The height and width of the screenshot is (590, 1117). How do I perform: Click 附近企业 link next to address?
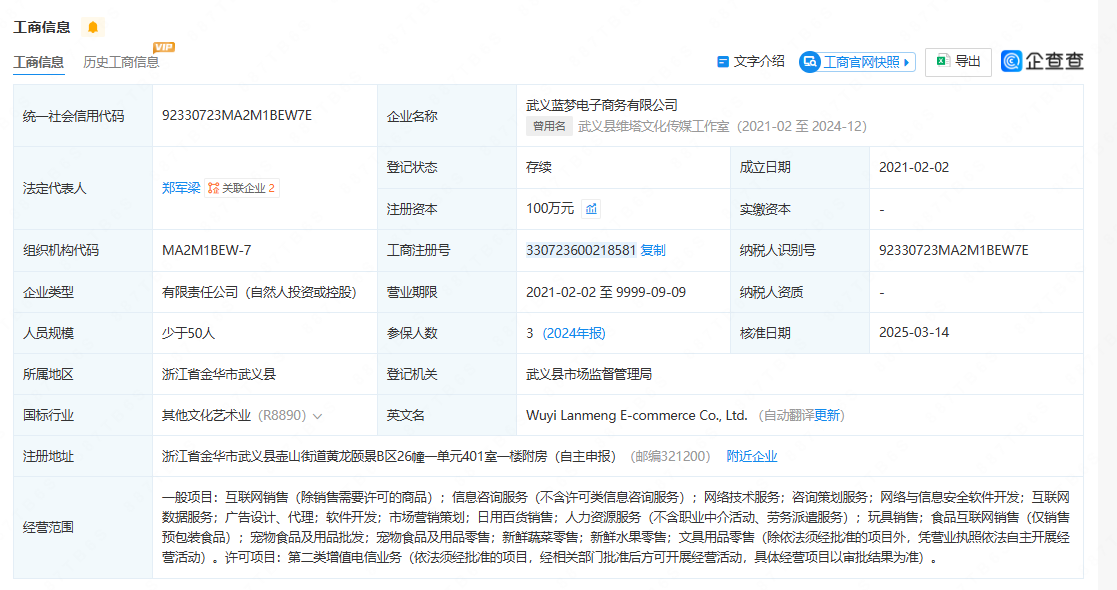(752, 456)
